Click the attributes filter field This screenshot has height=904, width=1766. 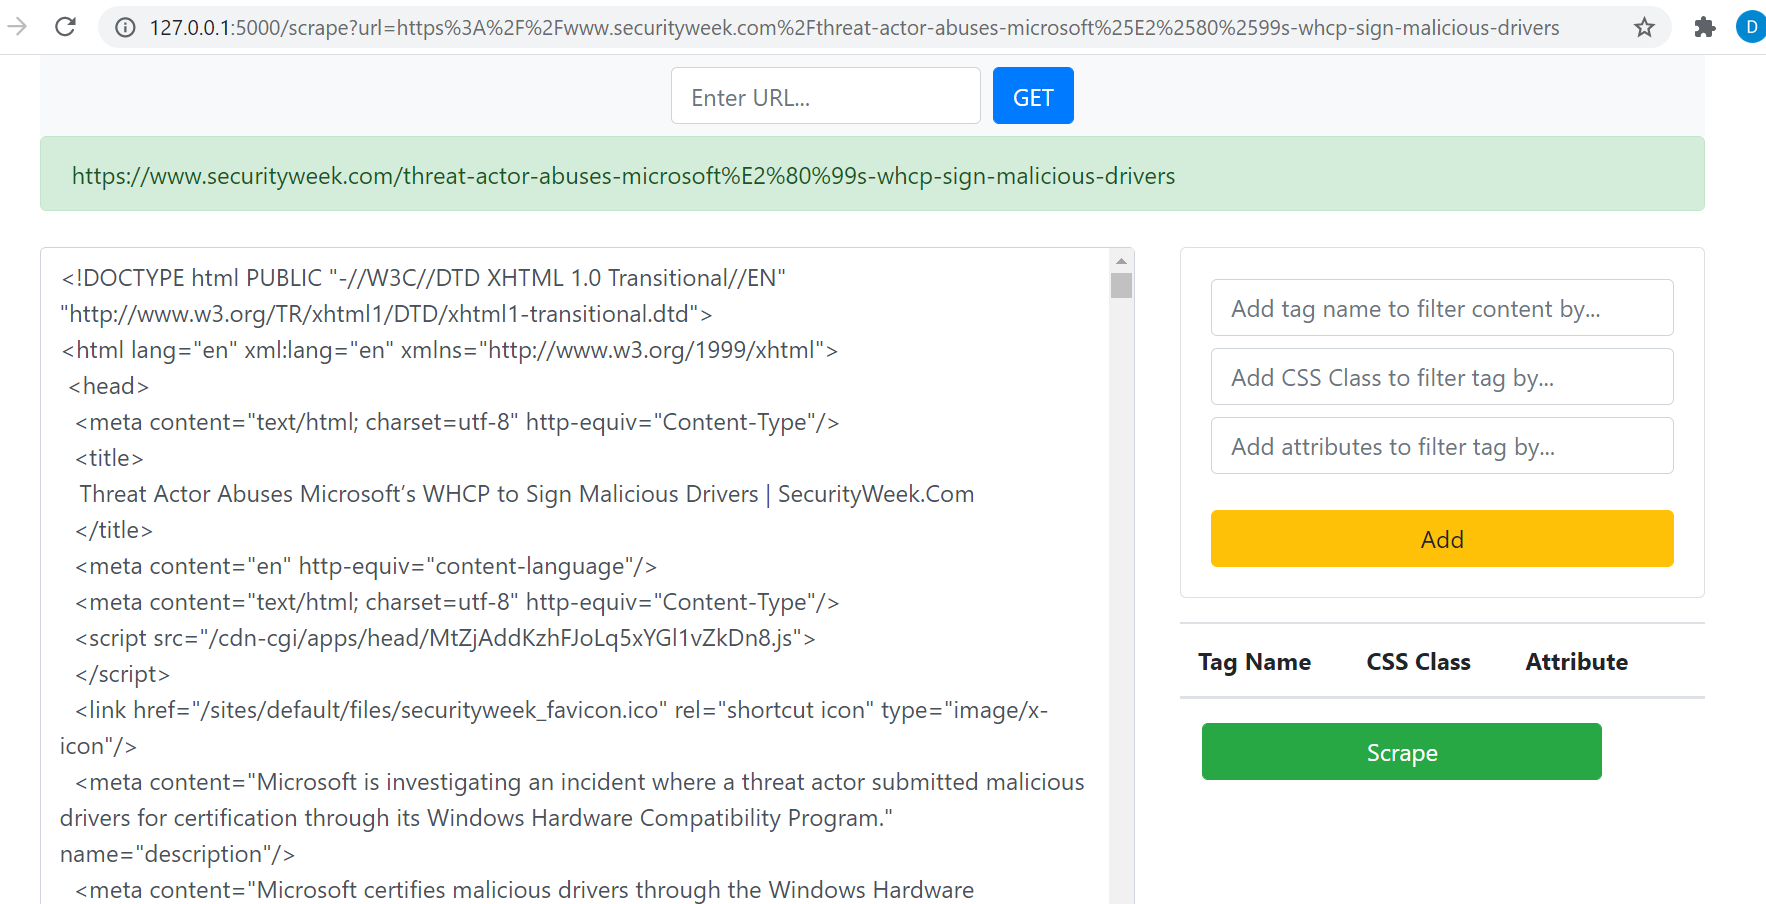[x=1442, y=446]
